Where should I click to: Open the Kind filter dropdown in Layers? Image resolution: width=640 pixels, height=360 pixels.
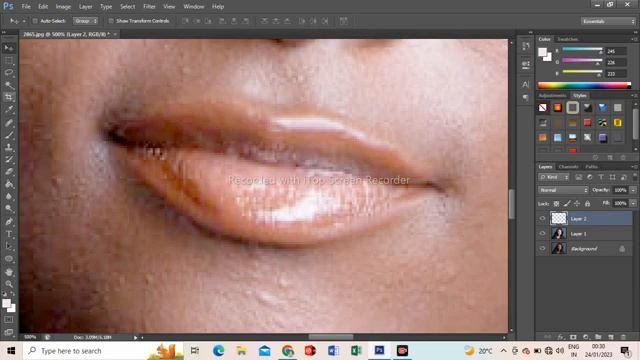point(554,177)
